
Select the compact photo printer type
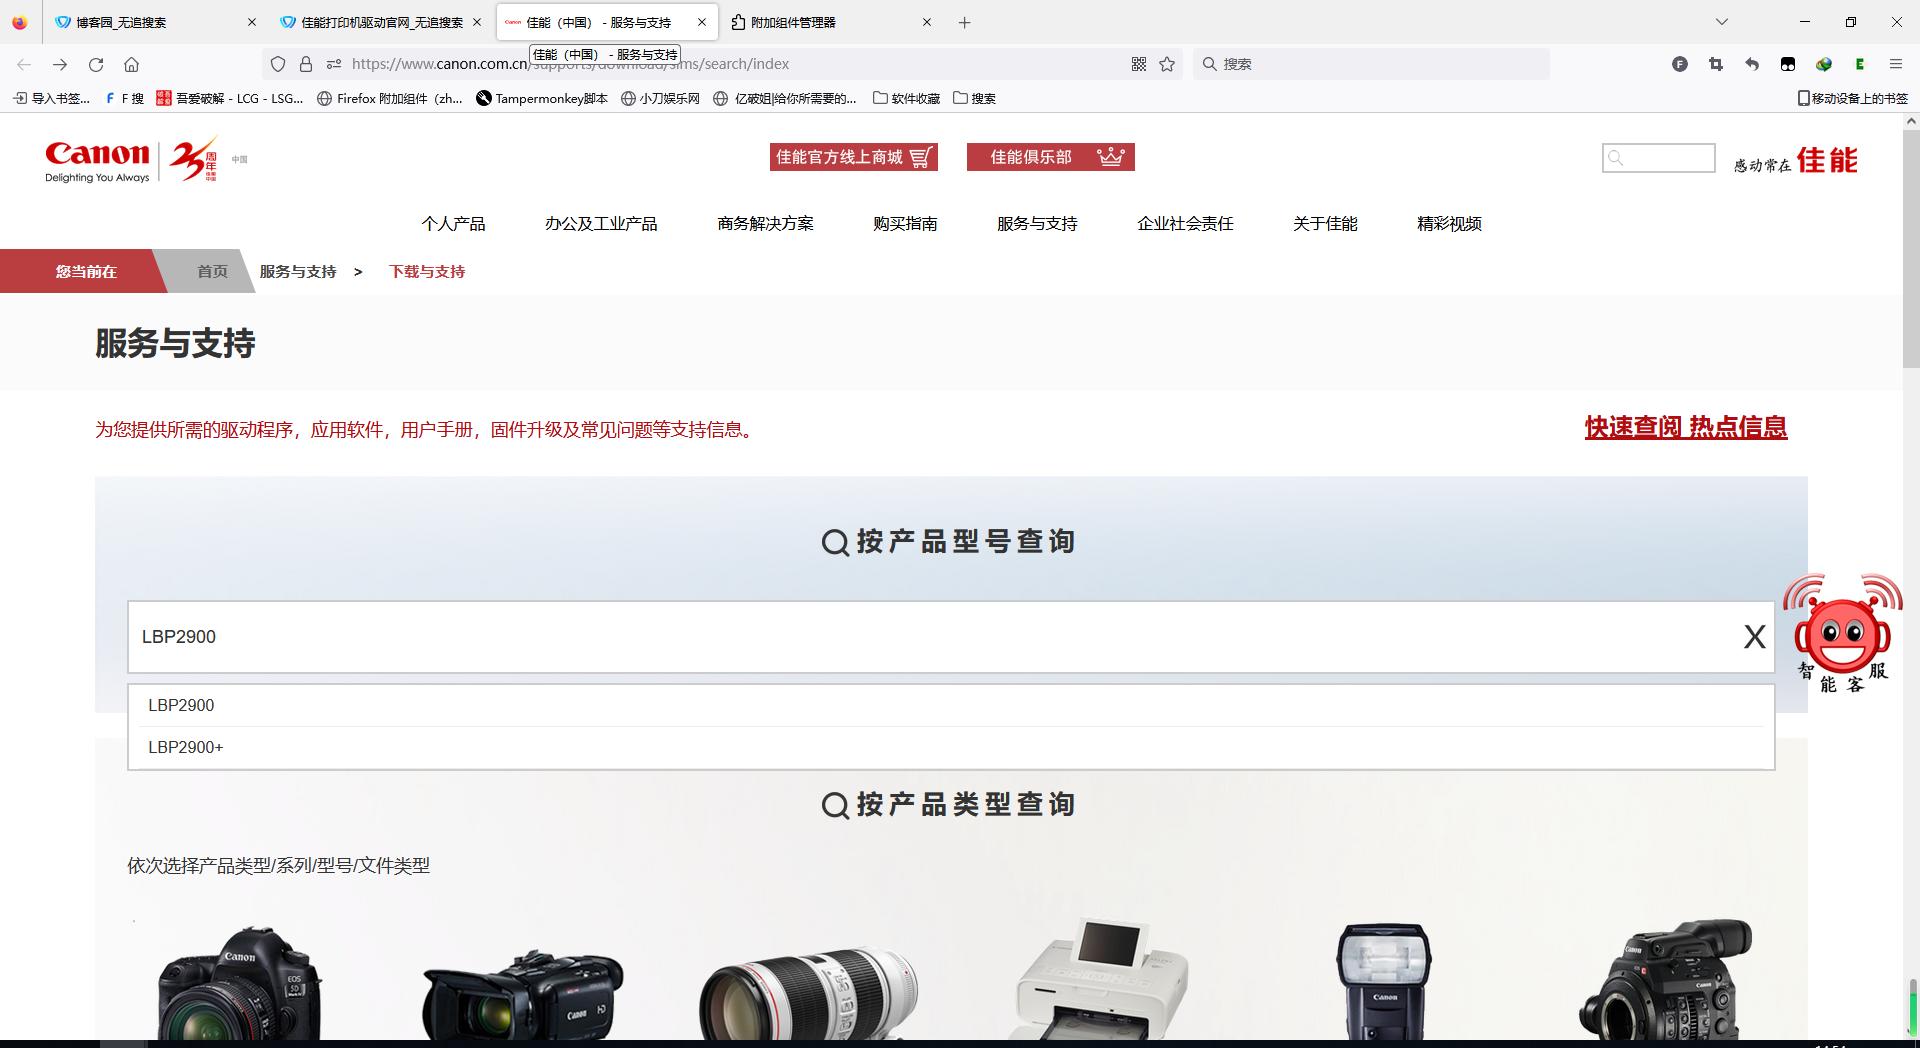pos(1101,980)
